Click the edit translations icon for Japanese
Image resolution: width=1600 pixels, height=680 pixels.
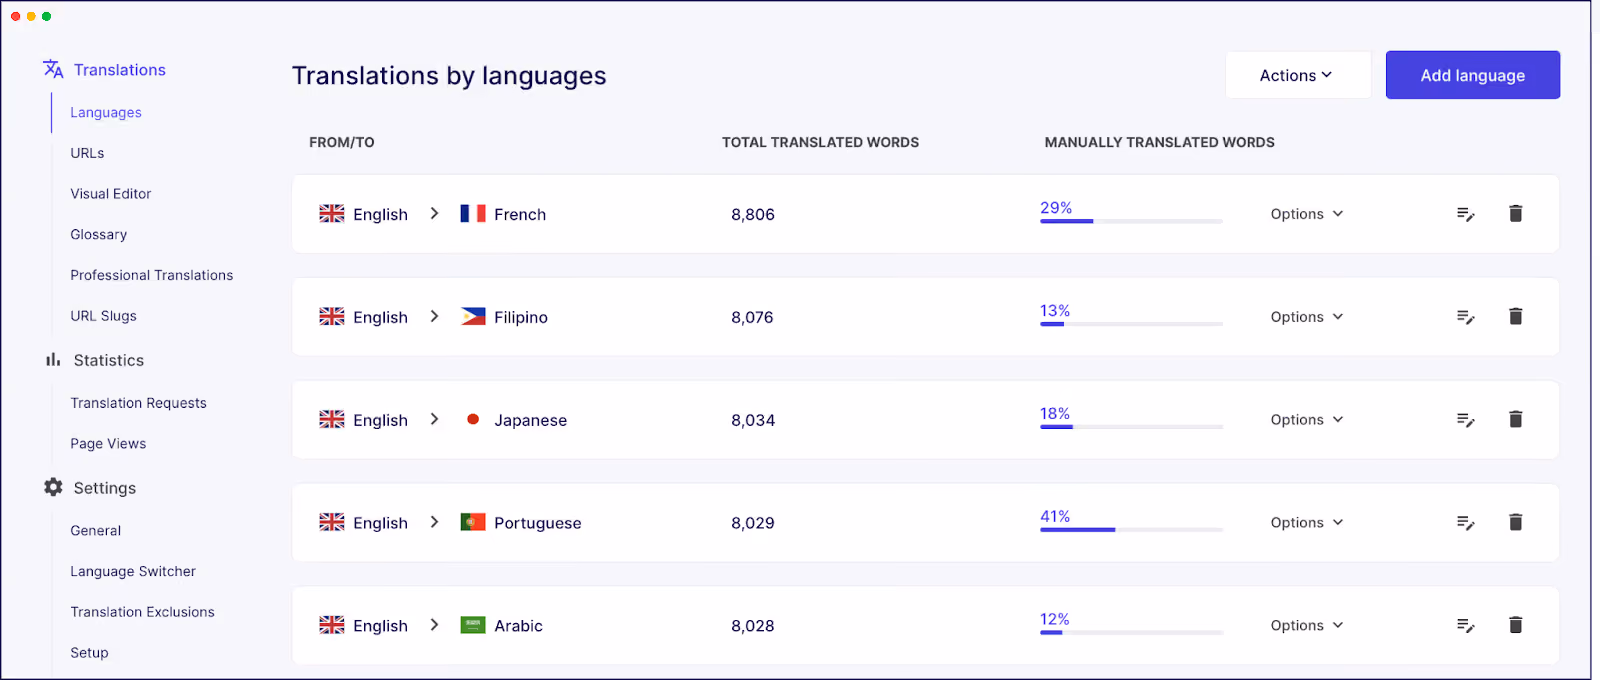coord(1466,420)
